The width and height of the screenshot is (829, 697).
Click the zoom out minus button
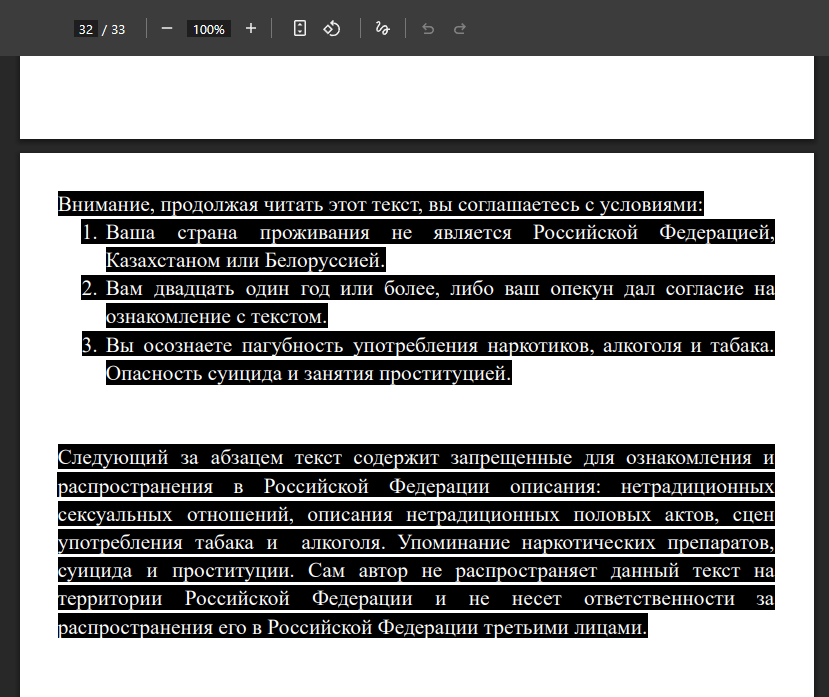(x=167, y=29)
